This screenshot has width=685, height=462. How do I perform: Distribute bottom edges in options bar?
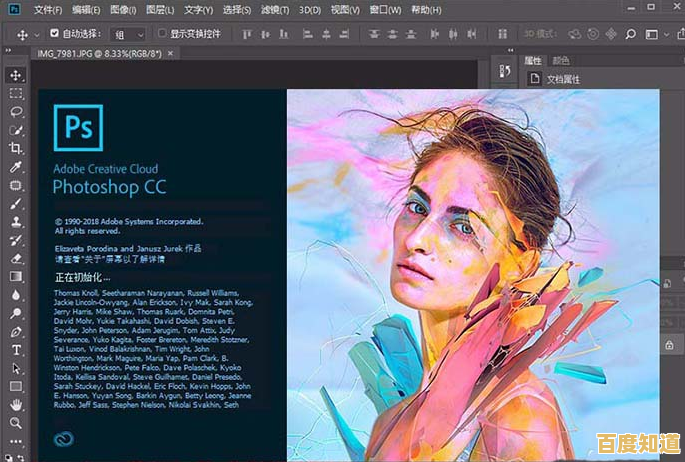[x=411, y=34]
